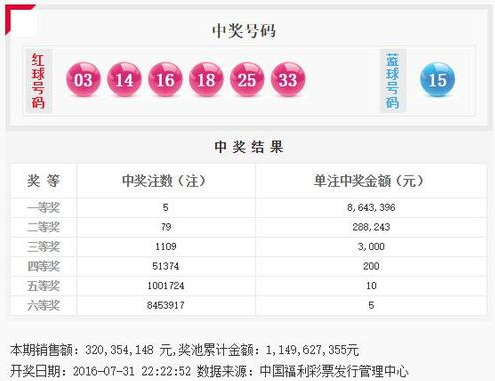Click the red ball numbered 03
The image size is (495, 381).
coord(83,79)
